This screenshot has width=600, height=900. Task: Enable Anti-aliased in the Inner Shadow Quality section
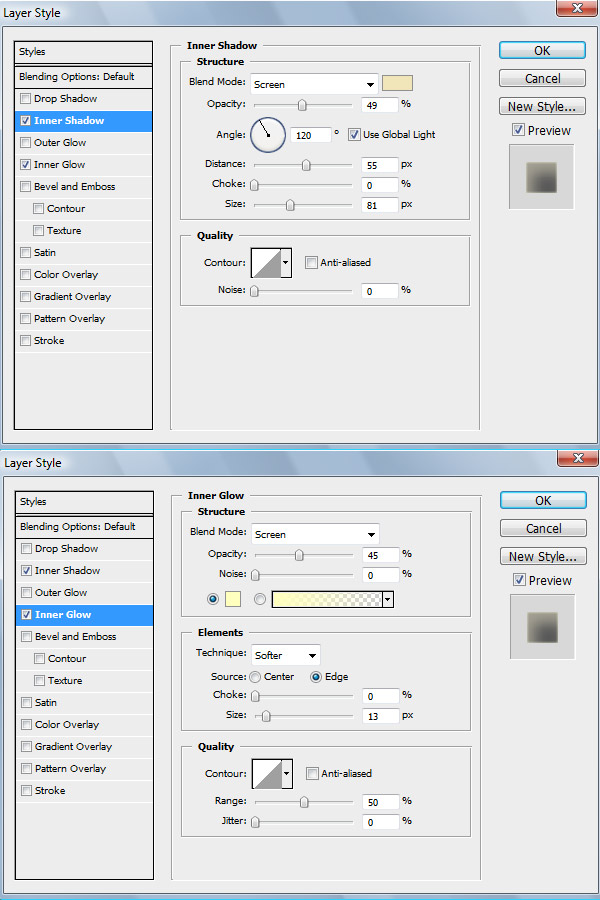pos(311,262)
